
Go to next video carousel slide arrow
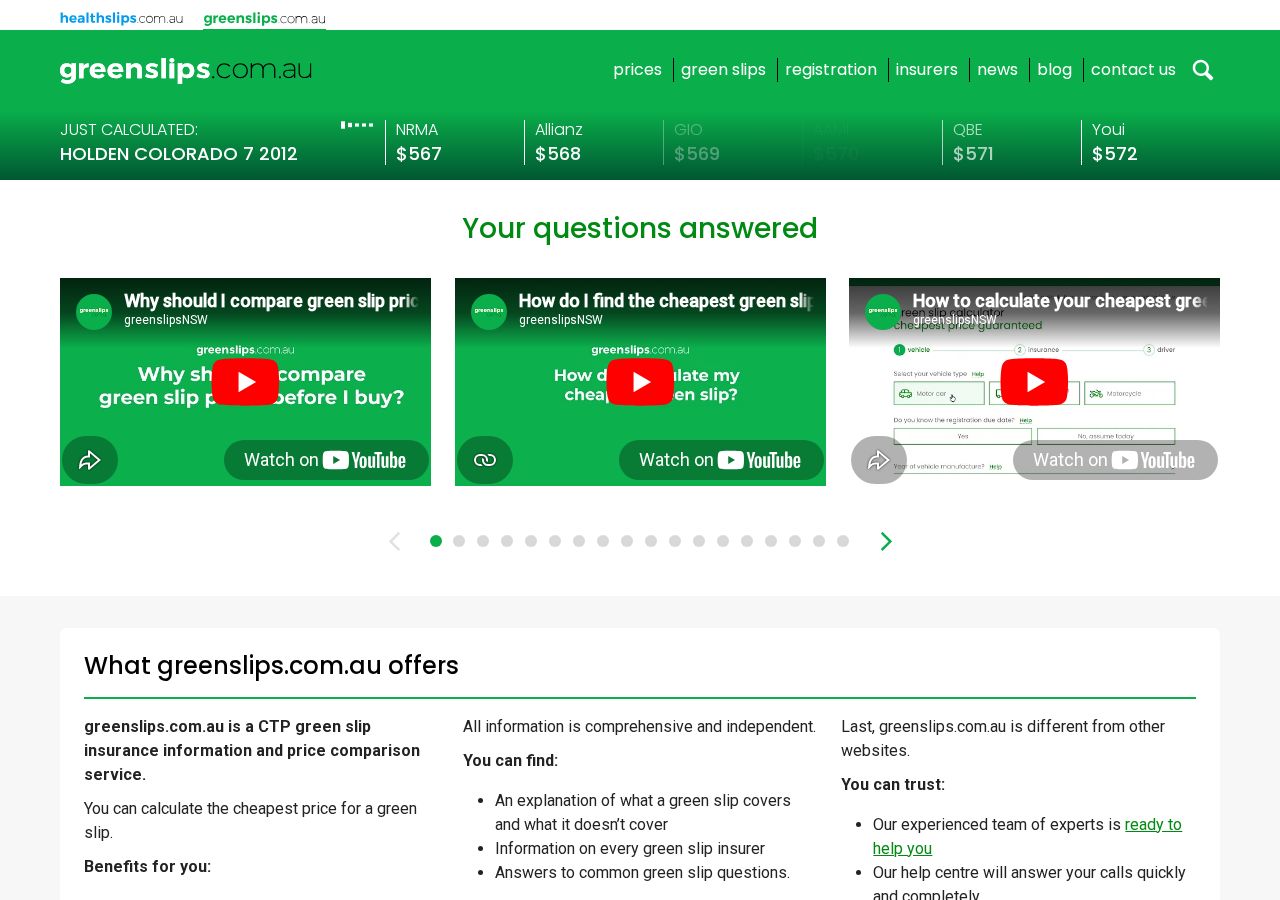(x=886, y=541)
